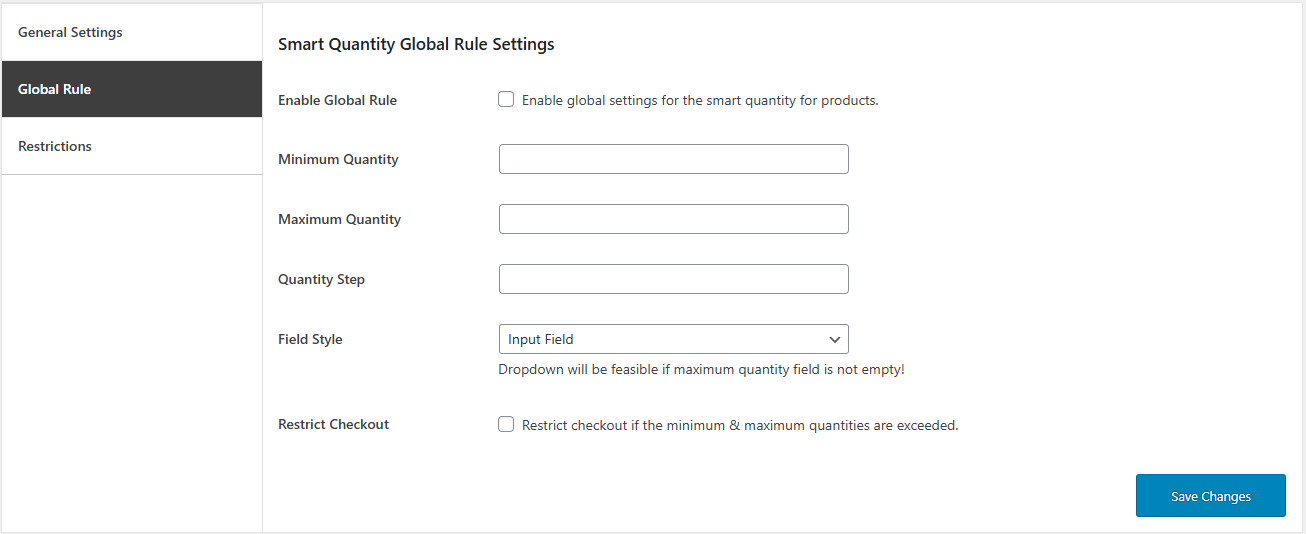Click the Field Style label
1306x534 pixels.
(310, 339)
